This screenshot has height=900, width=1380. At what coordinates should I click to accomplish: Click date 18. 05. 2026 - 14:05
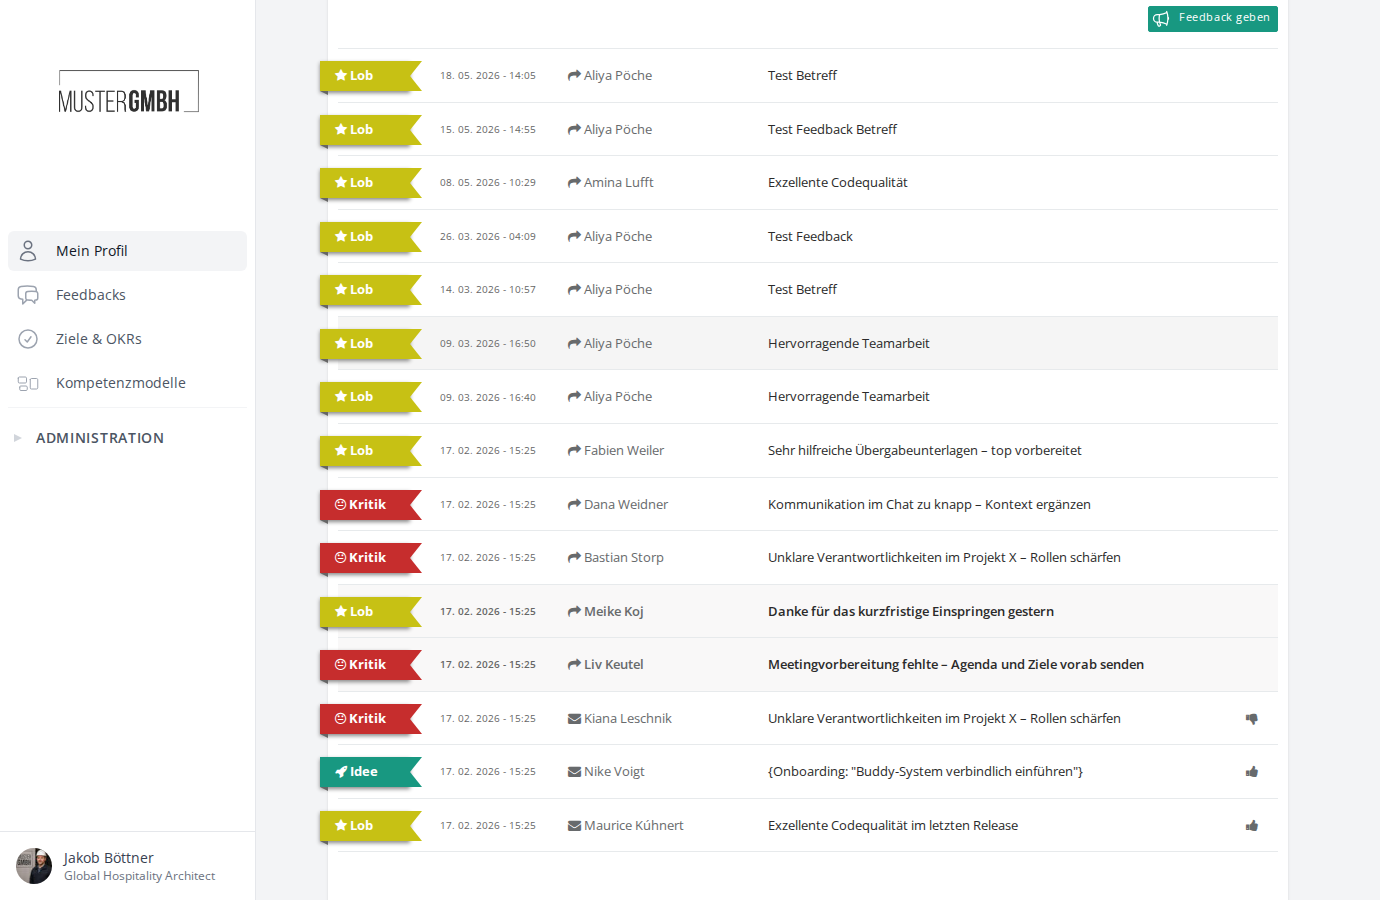pyautogui.click(x=488, y=76)
